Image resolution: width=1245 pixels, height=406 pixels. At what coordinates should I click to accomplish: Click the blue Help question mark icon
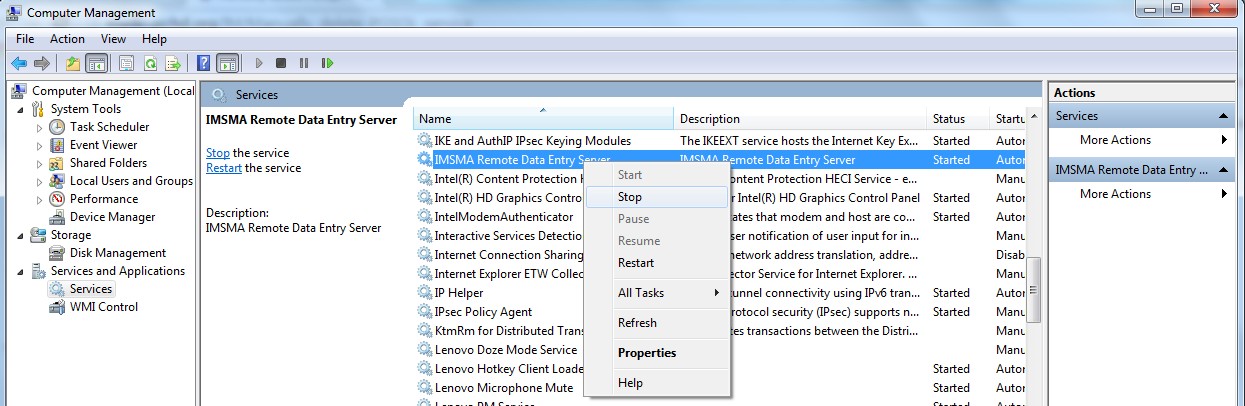203,63
